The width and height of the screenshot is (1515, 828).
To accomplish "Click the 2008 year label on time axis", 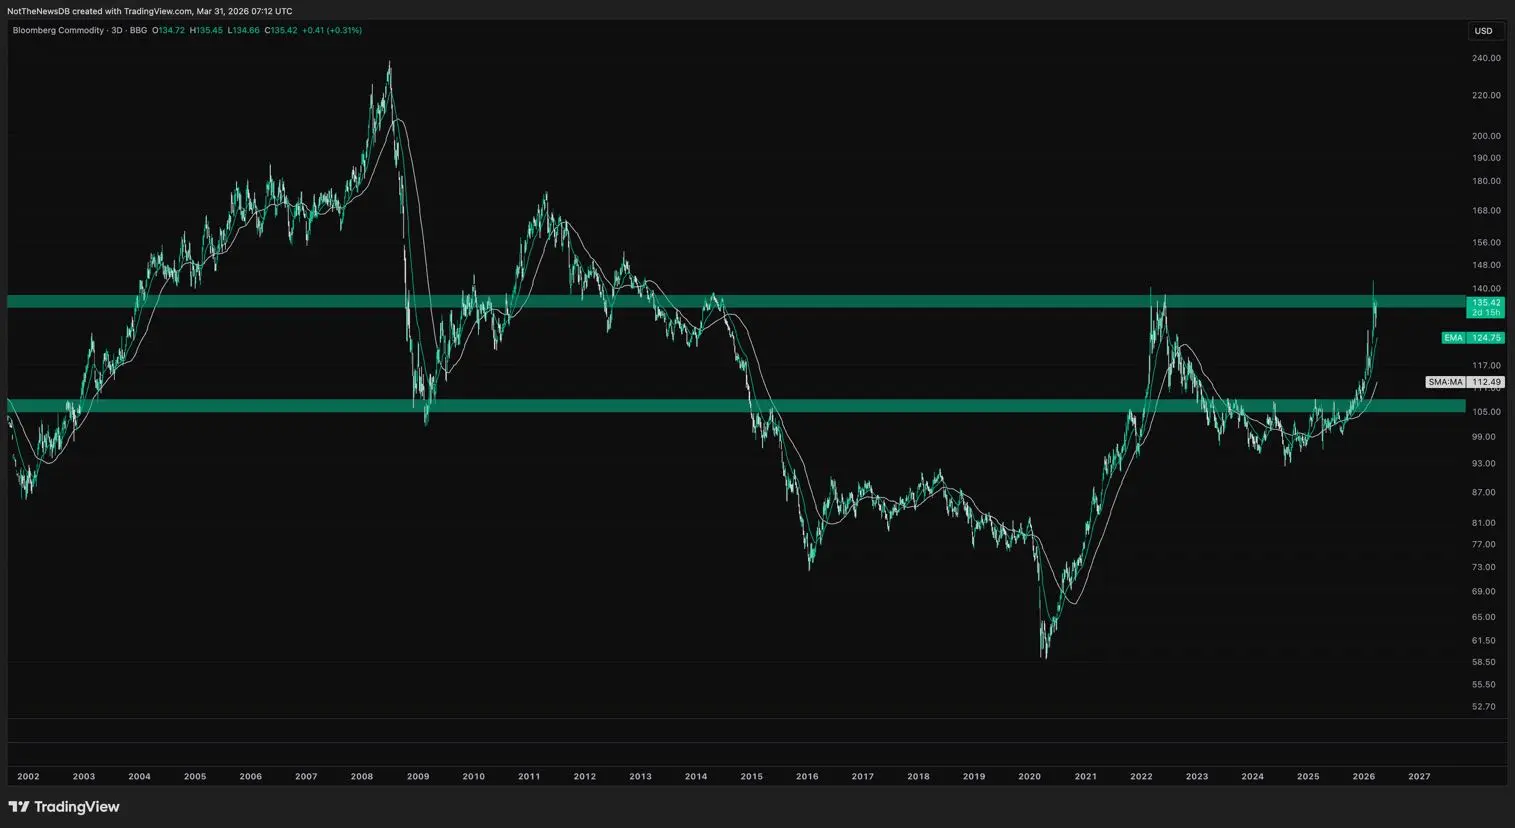I will click(362, 777).
